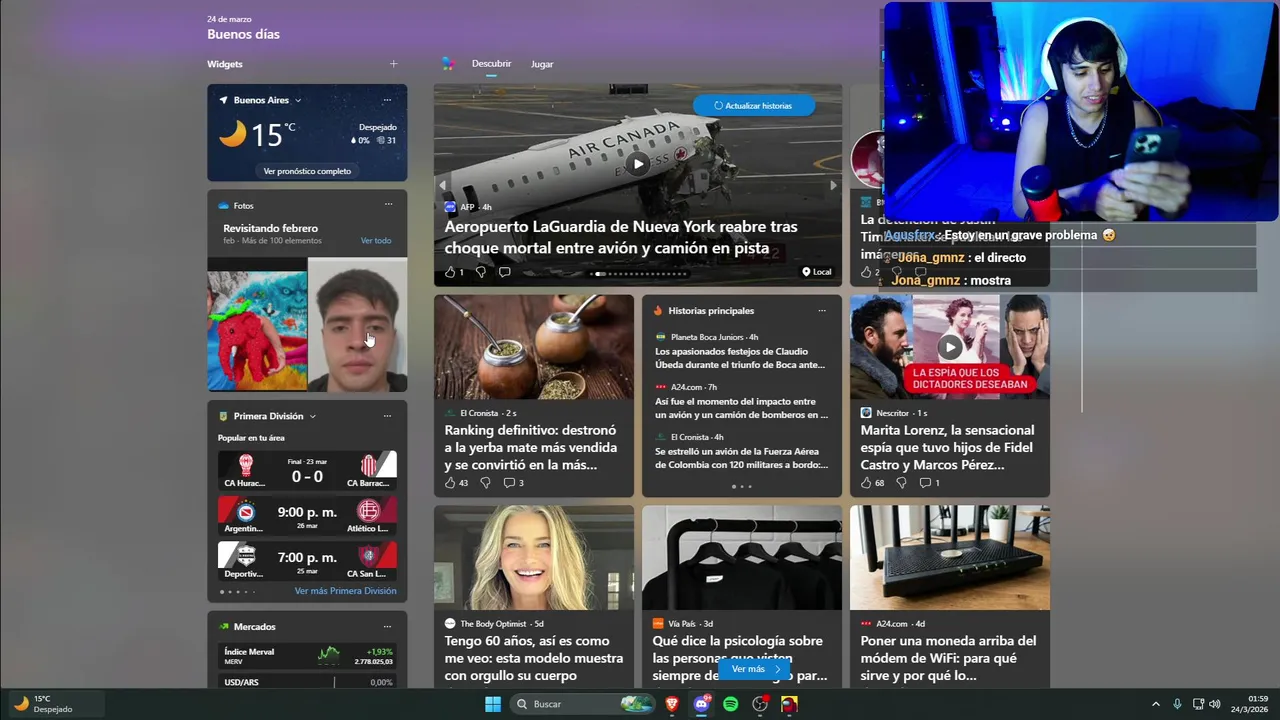Open weather widget more options menu

[387, 100]
